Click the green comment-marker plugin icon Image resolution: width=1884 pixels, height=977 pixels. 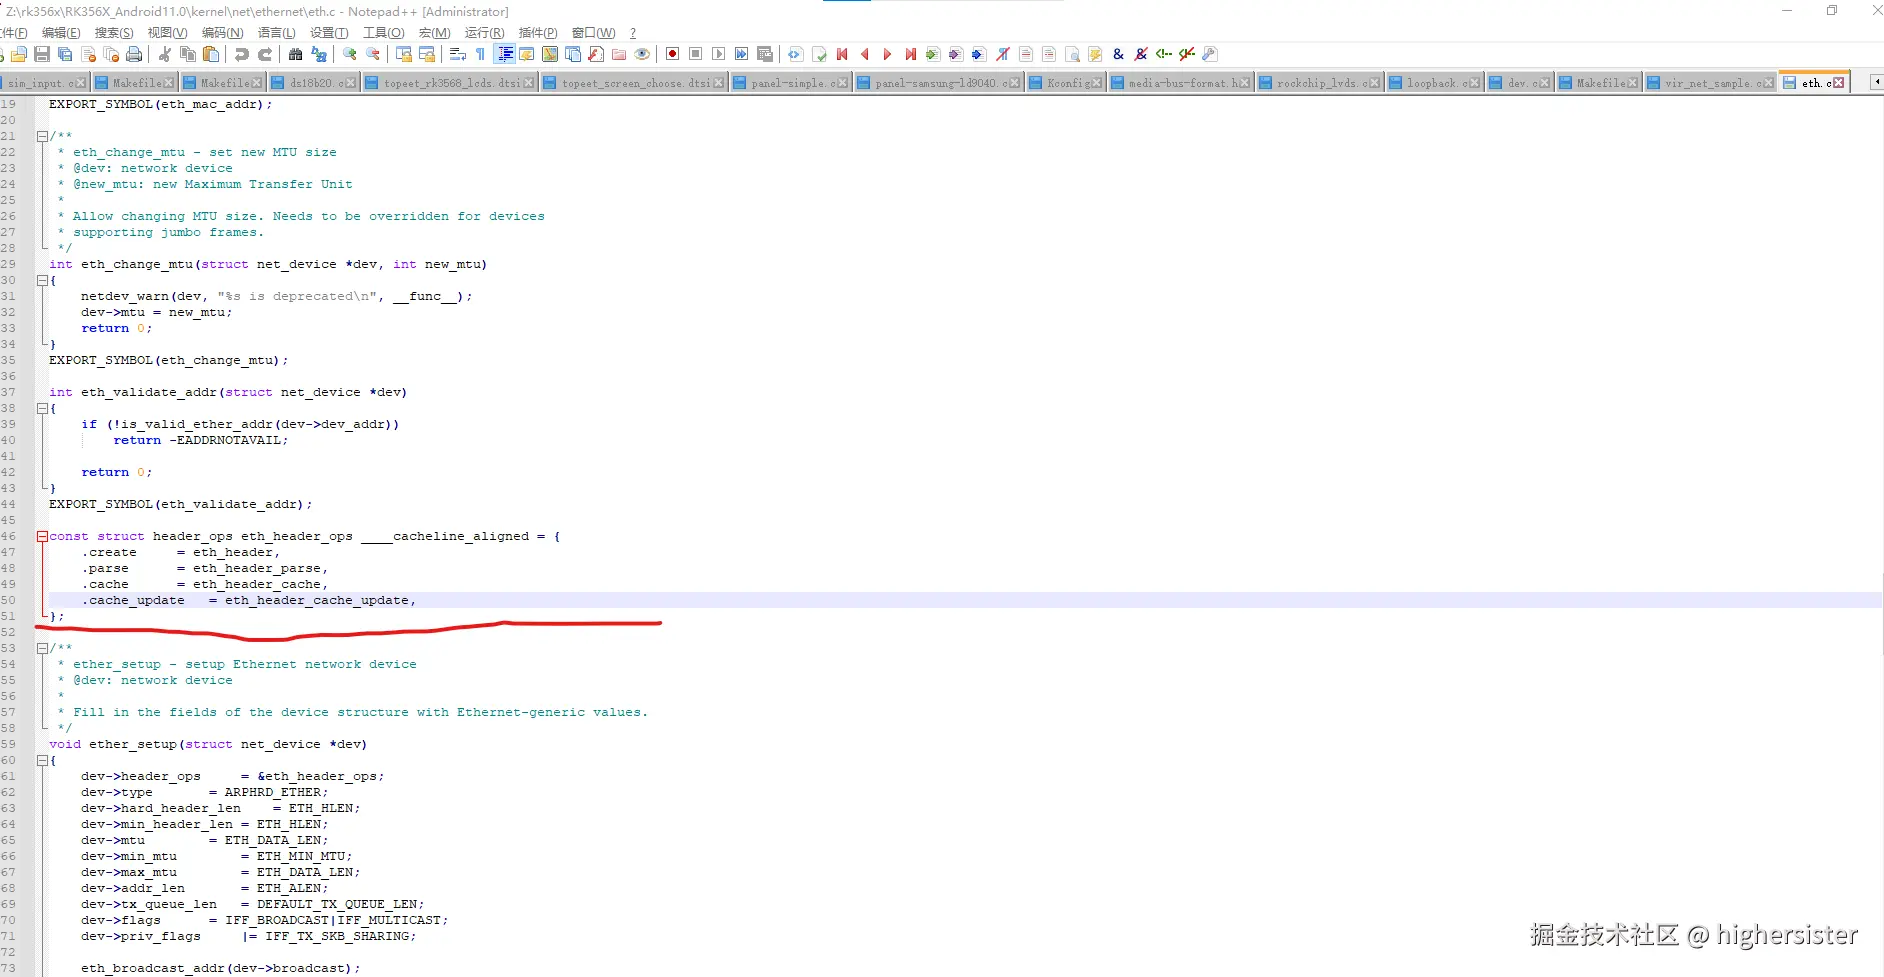(x=1164, y=54)
